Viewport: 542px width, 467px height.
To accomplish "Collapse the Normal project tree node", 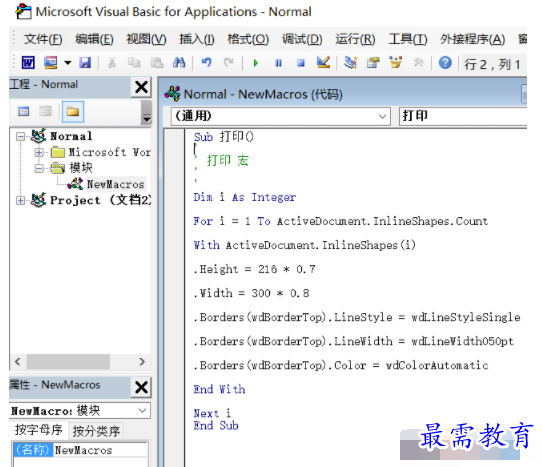I will point(20,137).
